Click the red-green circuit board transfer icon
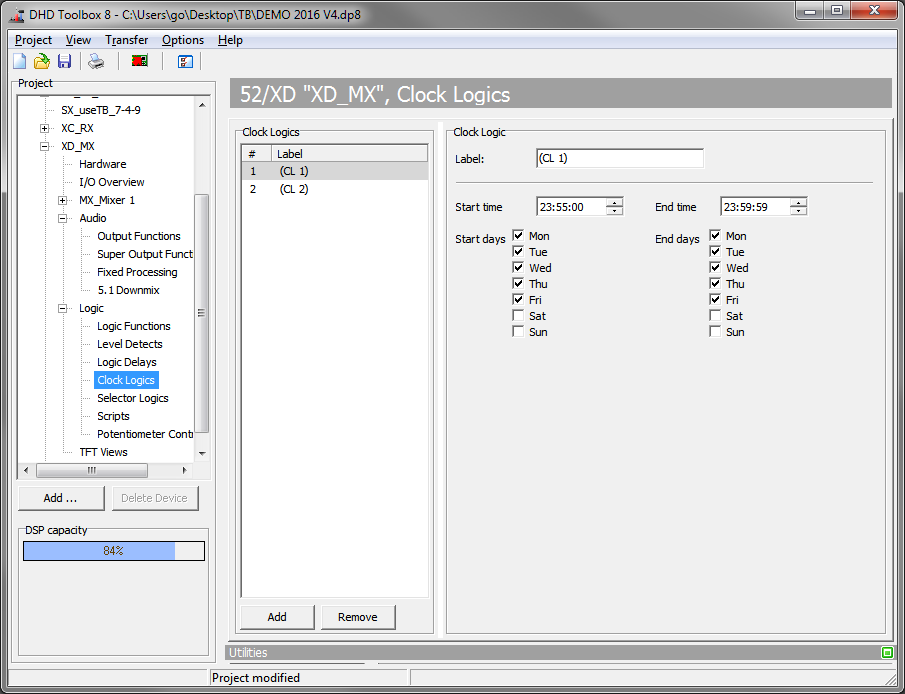Viewport: 905px width, 694px height. [140, 62]
